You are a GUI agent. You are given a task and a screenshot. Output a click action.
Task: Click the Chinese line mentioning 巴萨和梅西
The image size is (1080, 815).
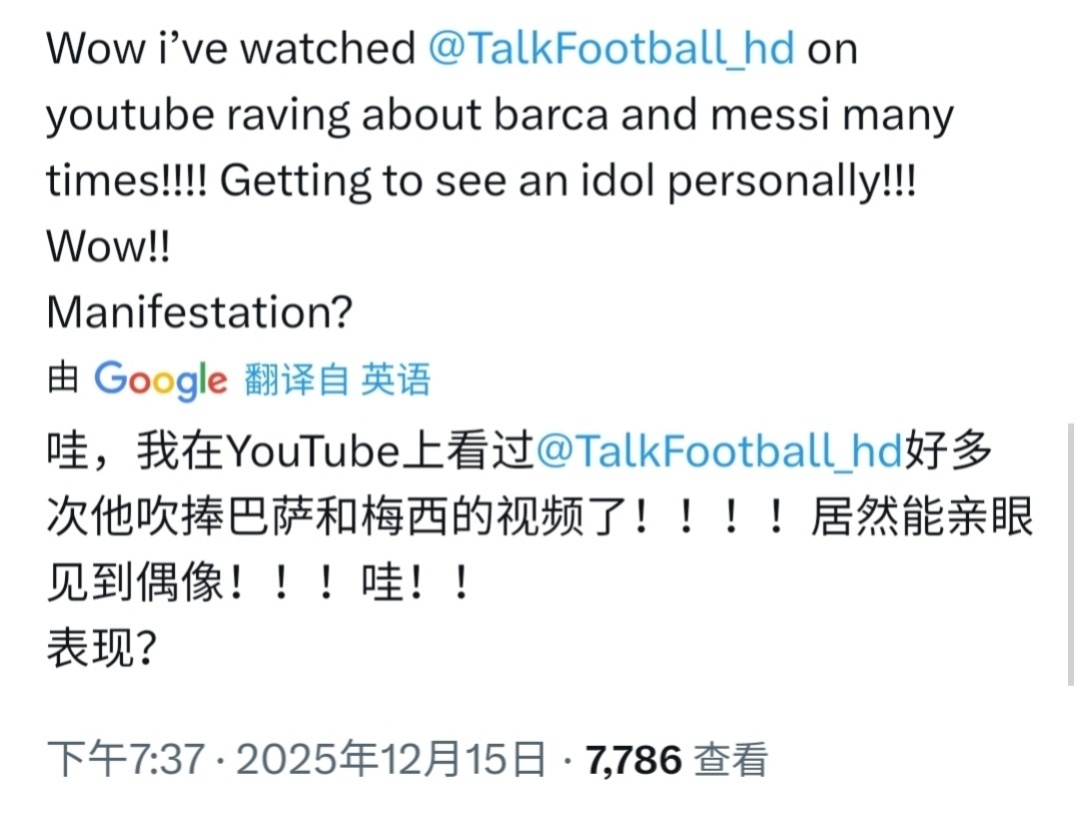(x=540, y=517)
